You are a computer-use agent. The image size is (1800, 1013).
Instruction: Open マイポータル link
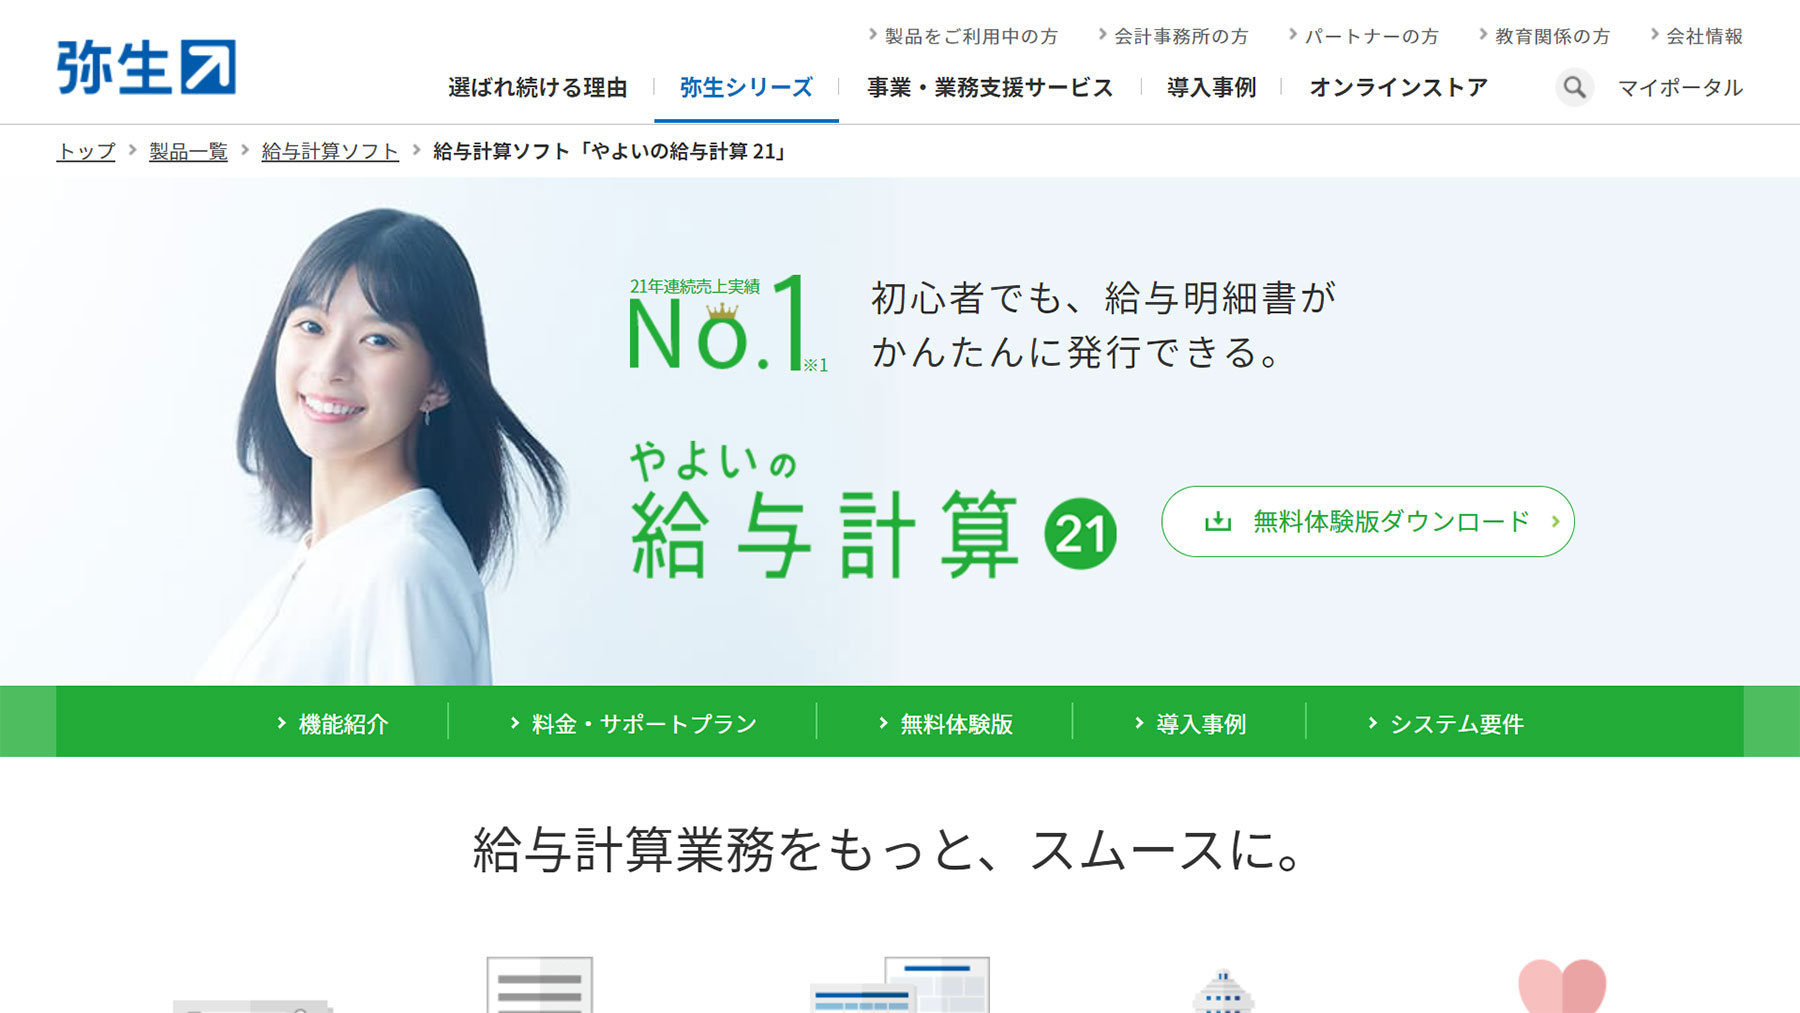point(1680,88)
